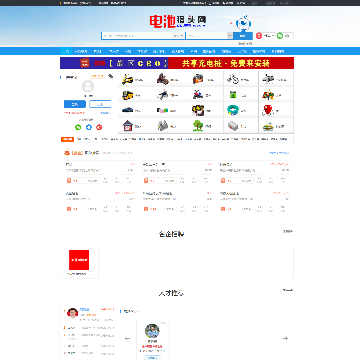Open the yellow scooter category icon

click(127, 79)
